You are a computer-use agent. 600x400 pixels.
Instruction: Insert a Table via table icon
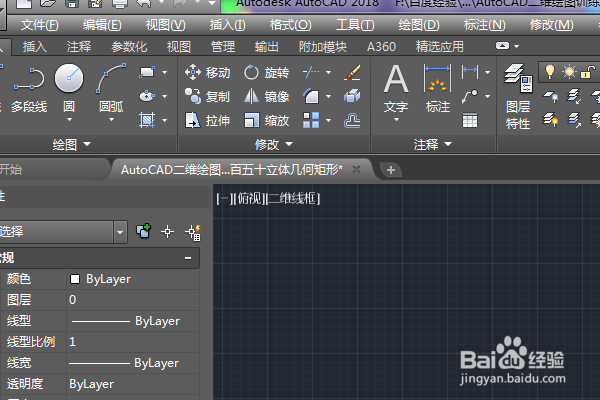[x=470, y=121]
